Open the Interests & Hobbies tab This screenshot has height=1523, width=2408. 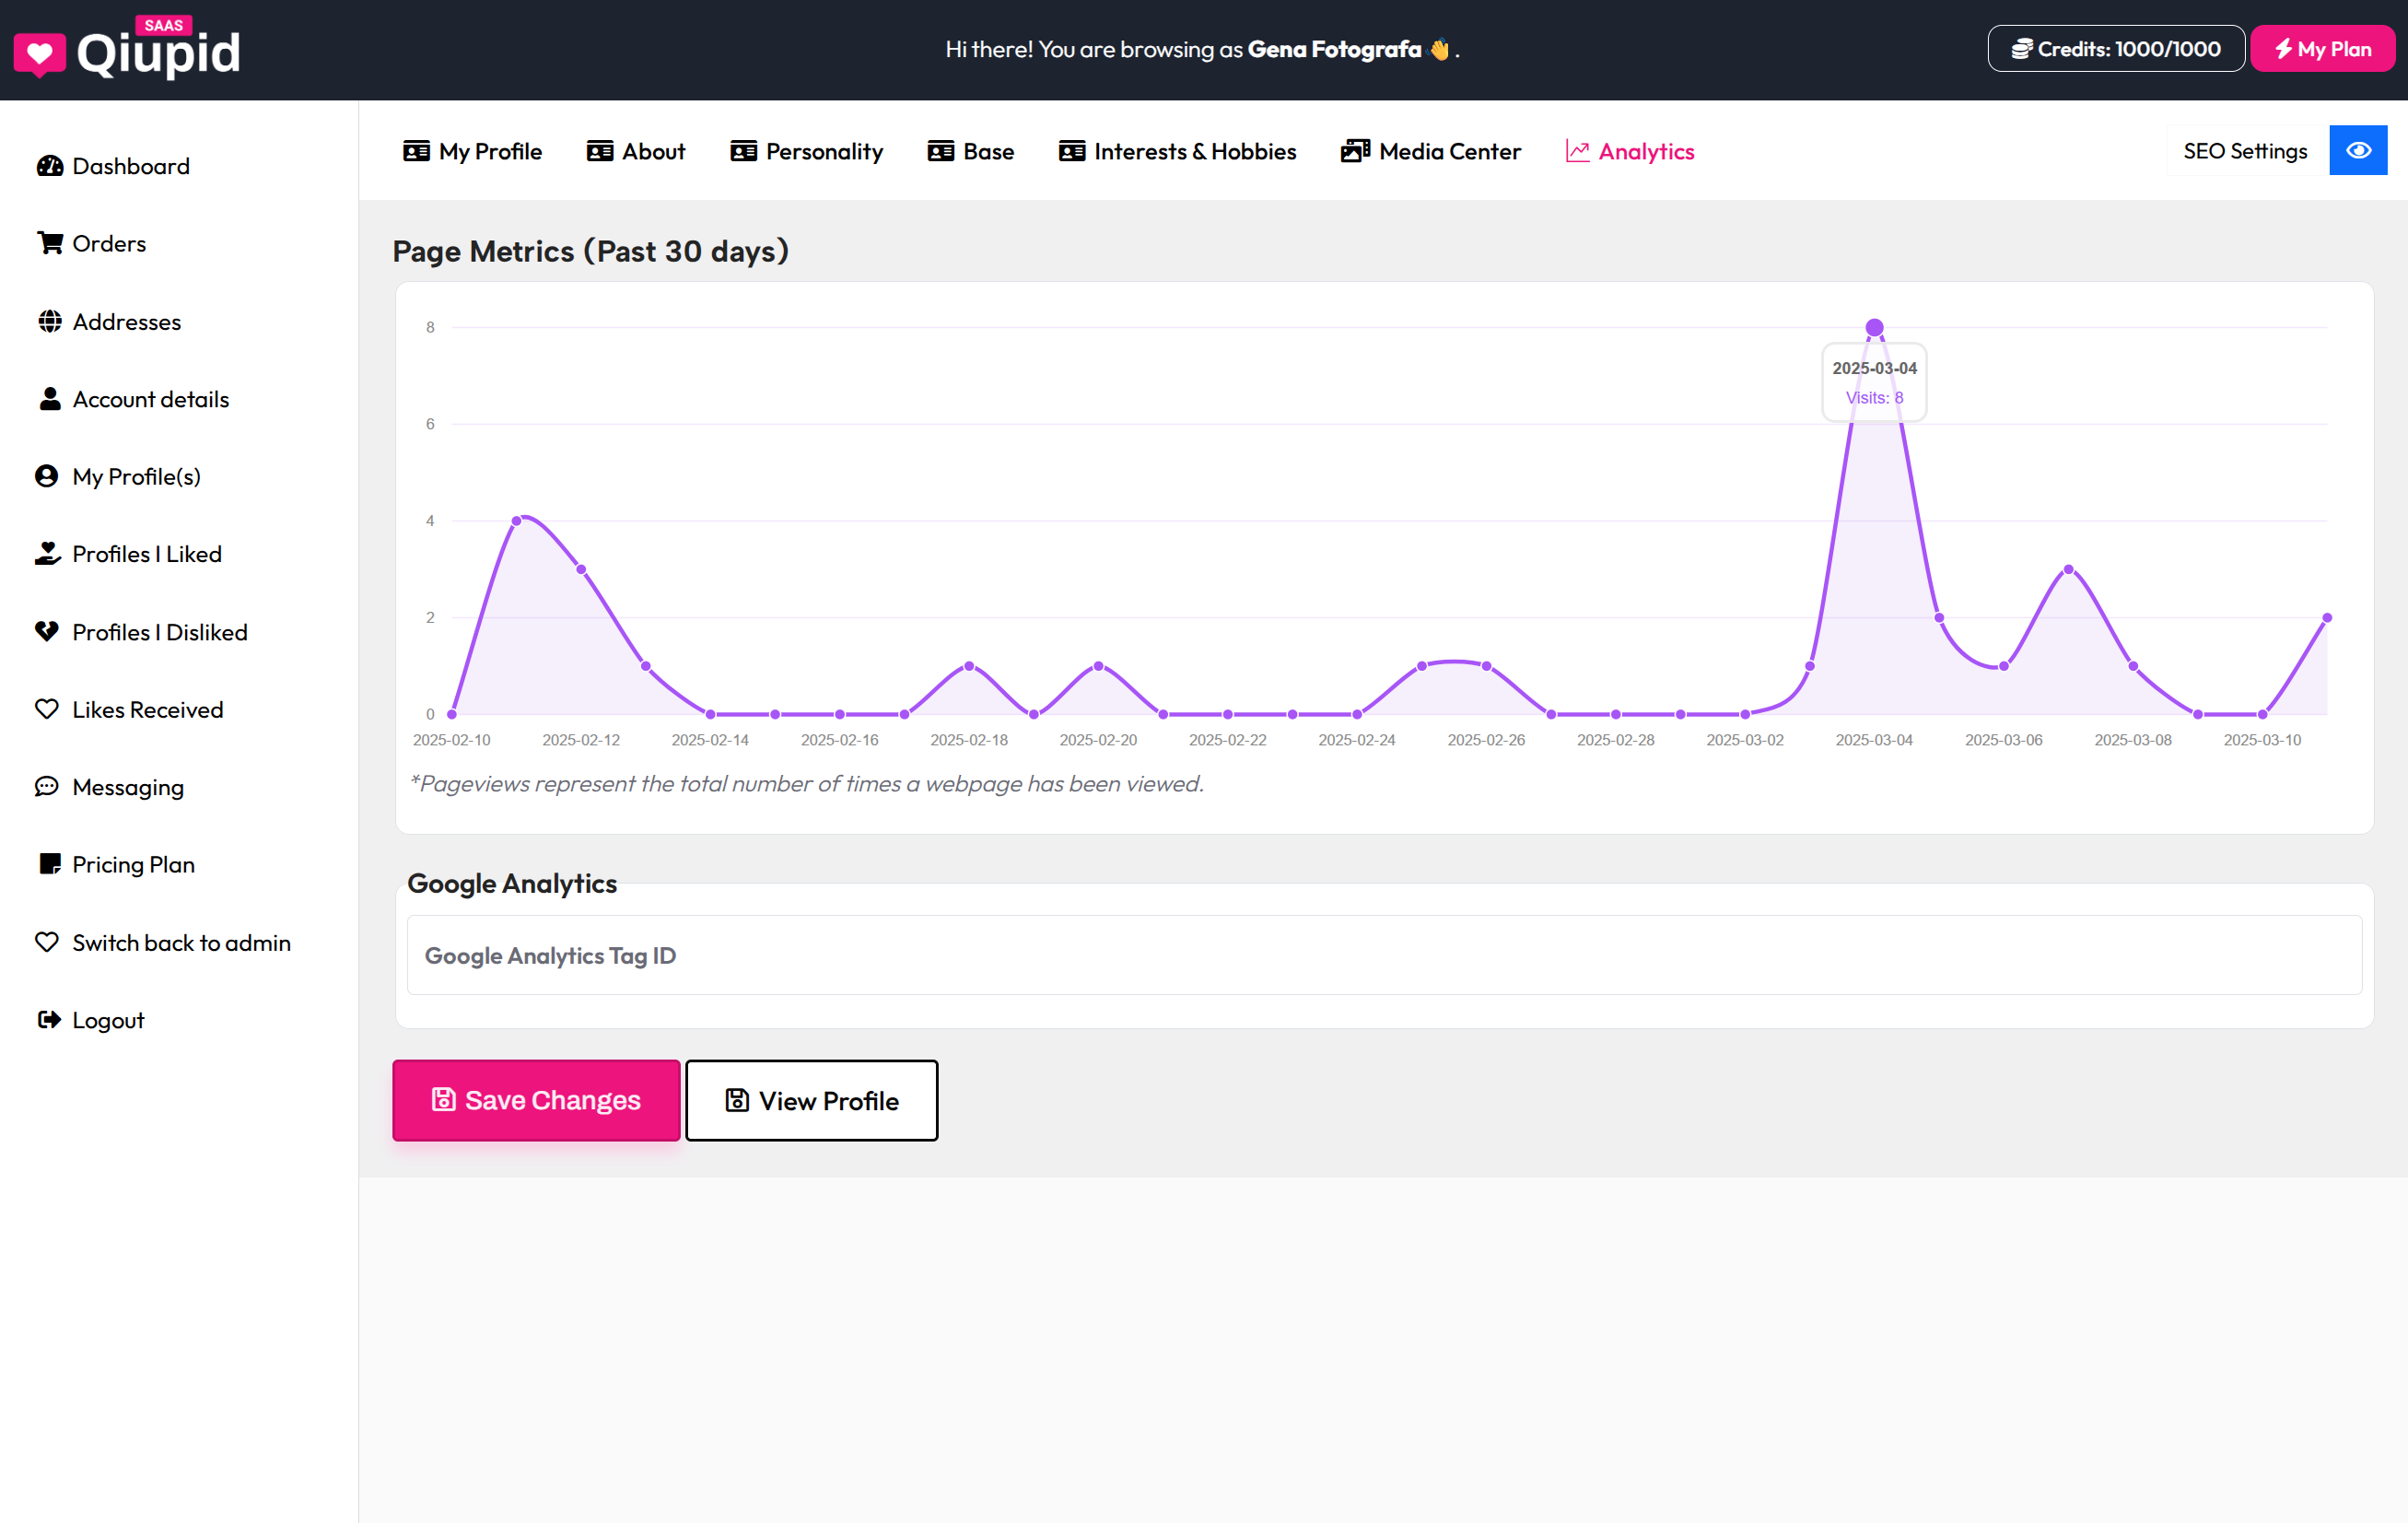(x=1177, y=151)
